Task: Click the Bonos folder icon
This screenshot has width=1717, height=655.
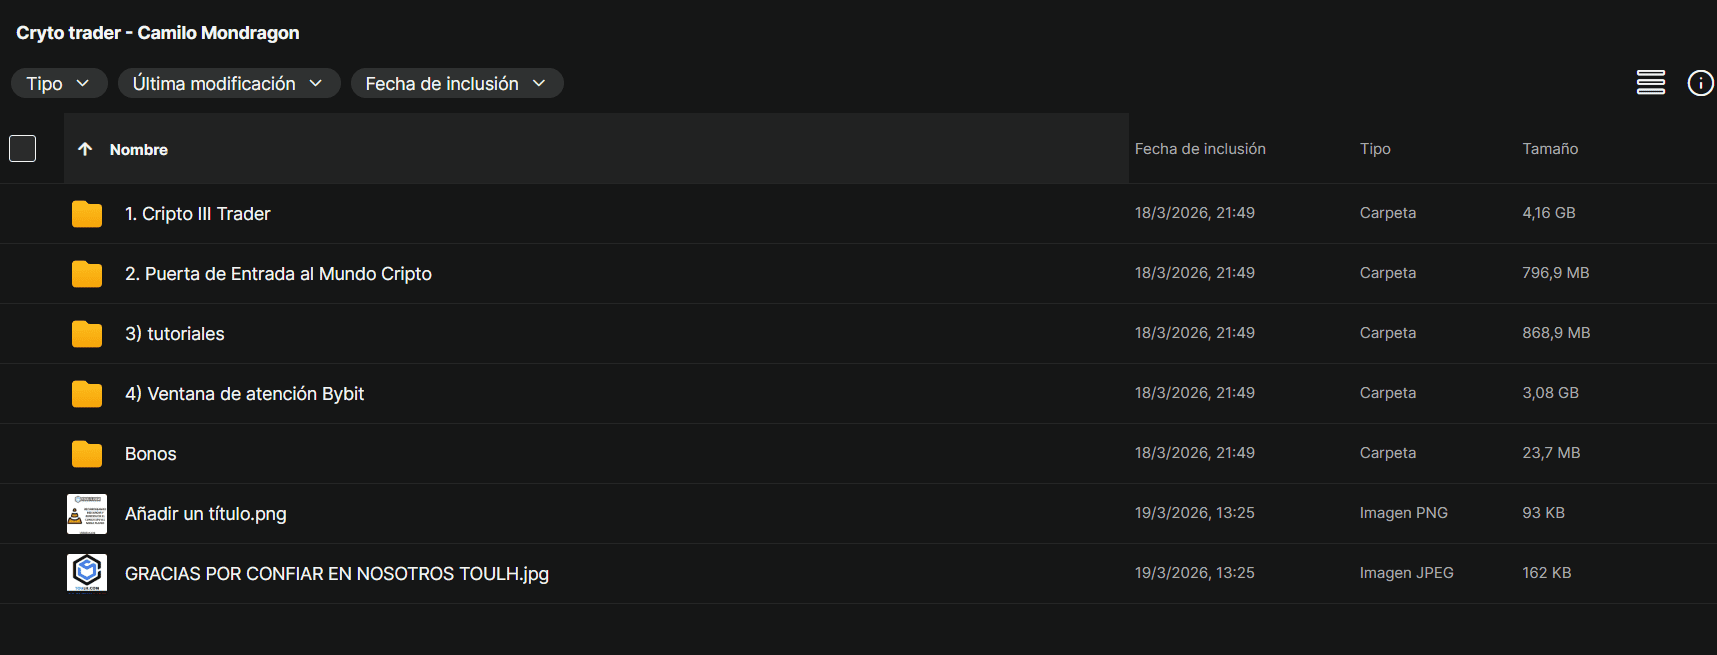Action: point(87,454)
